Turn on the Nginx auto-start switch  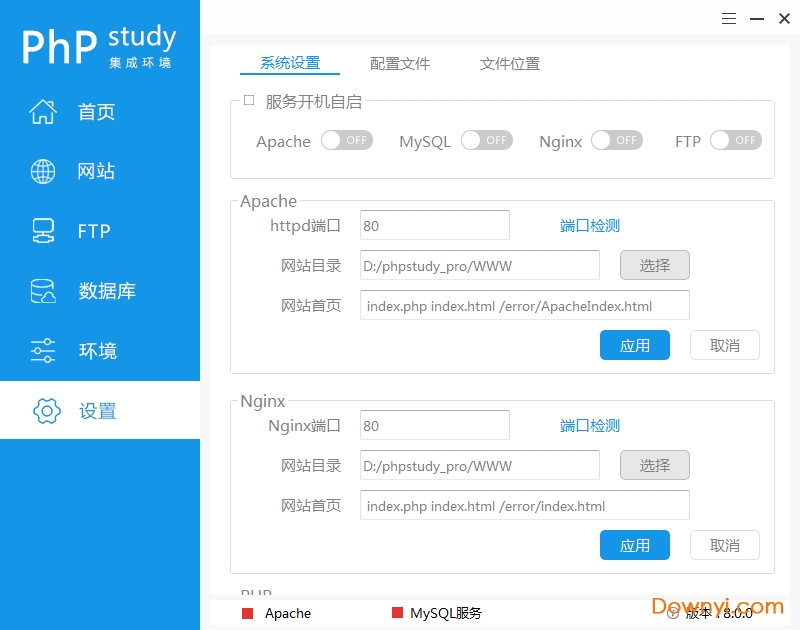pos(616,141)
